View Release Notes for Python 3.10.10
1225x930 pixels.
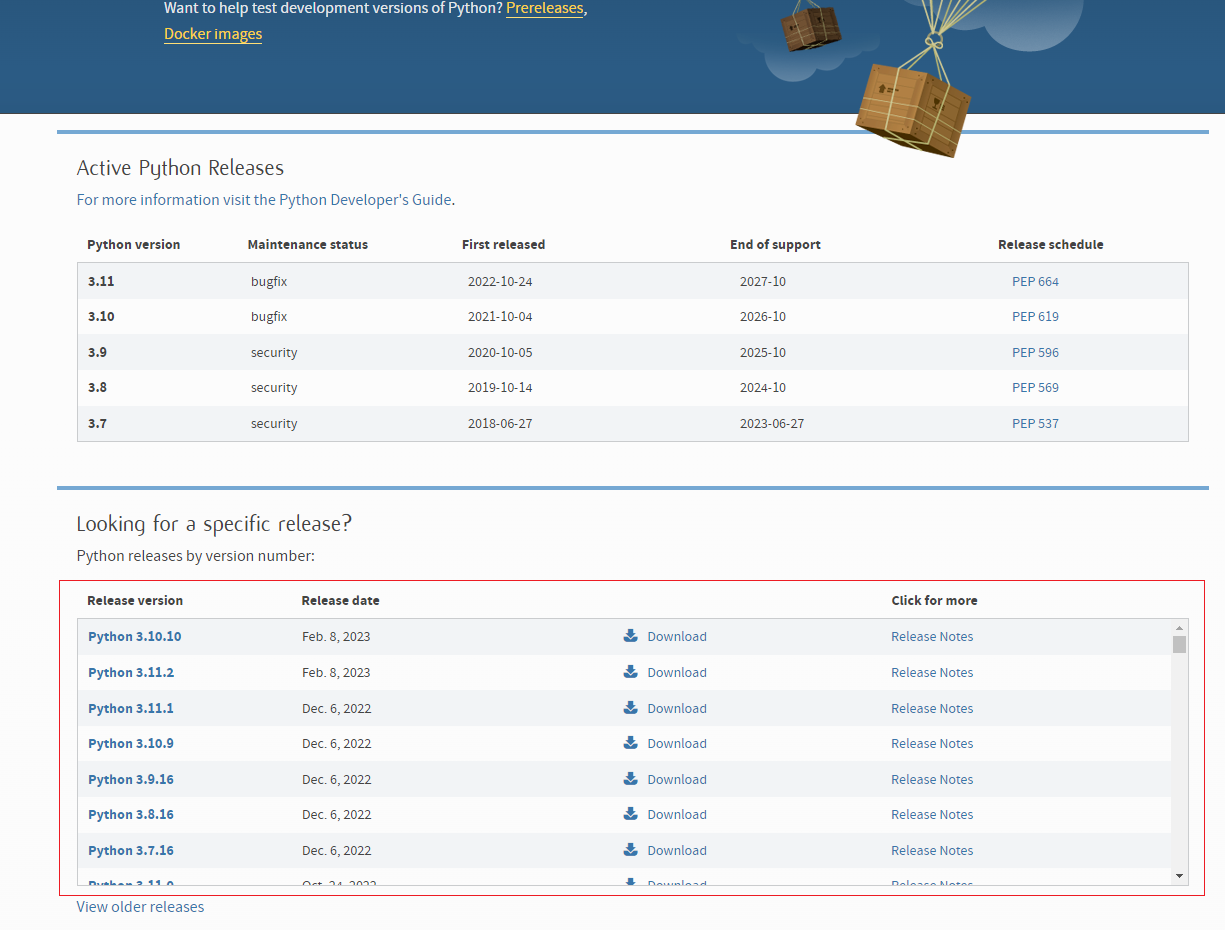coord(932,637)
